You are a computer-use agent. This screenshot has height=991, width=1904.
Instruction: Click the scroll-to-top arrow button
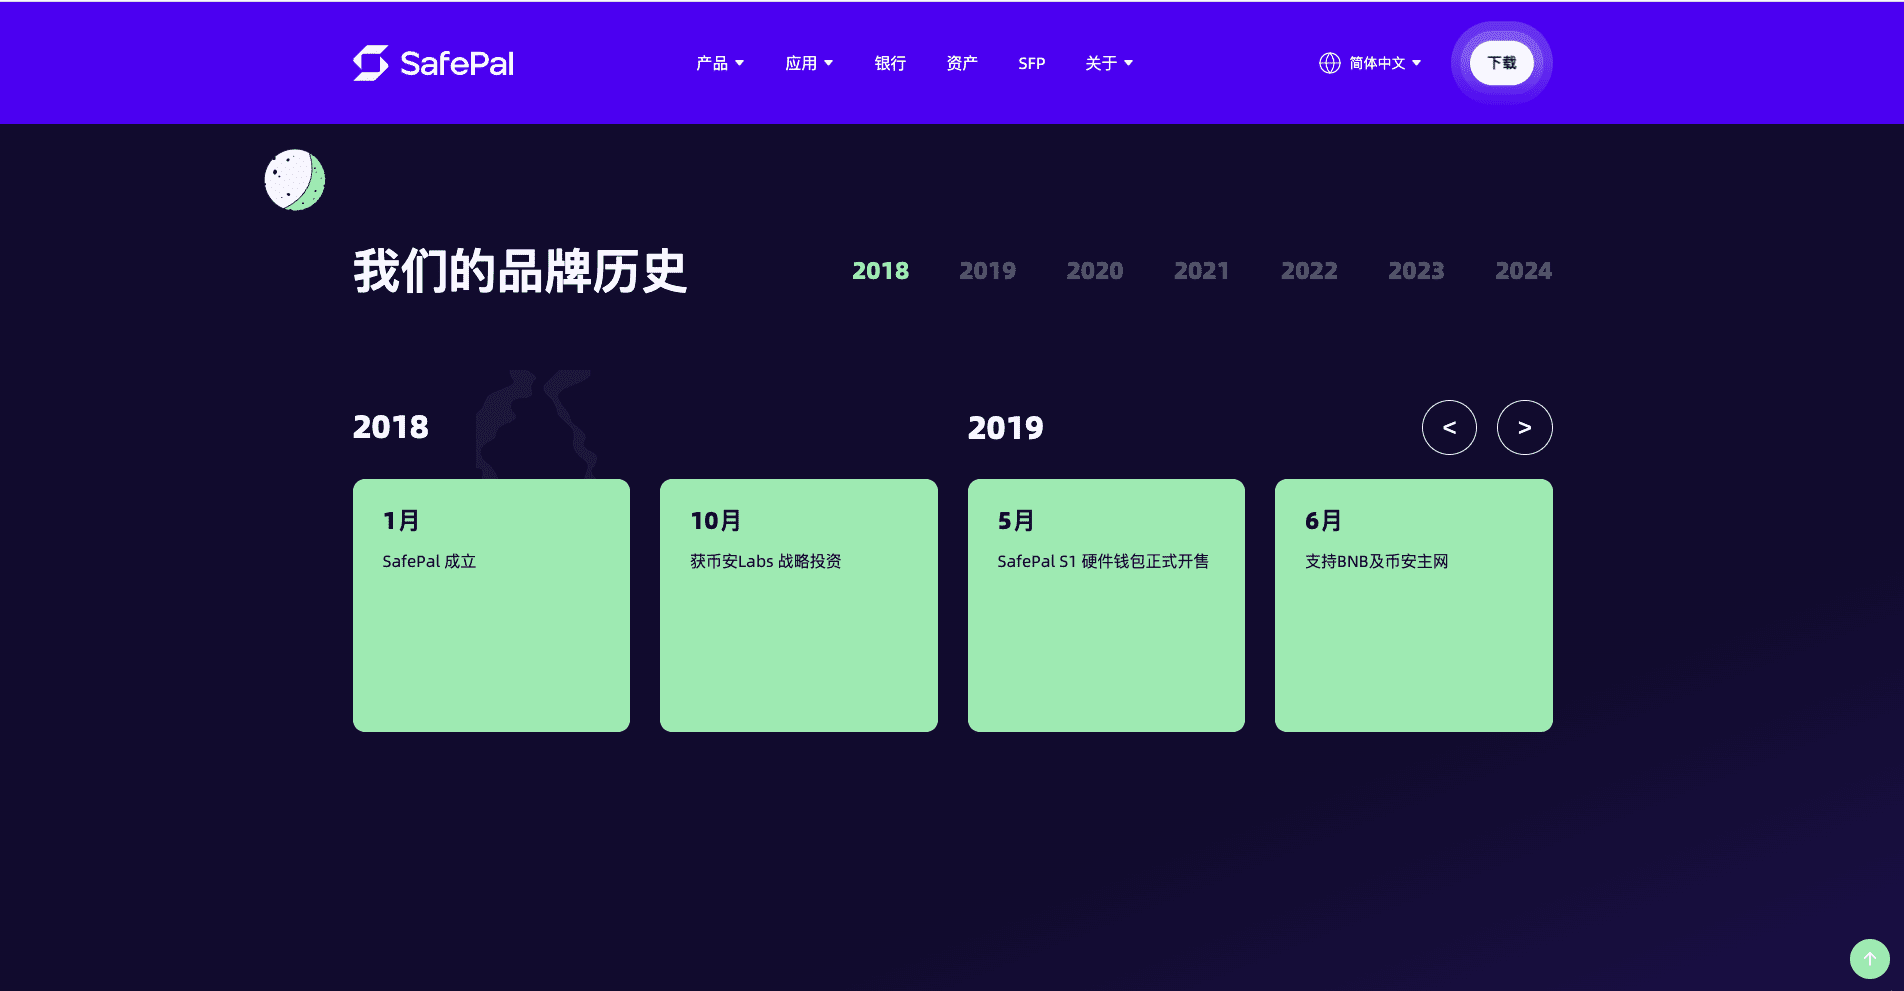pyautogui.click(x=1869, y=958)
